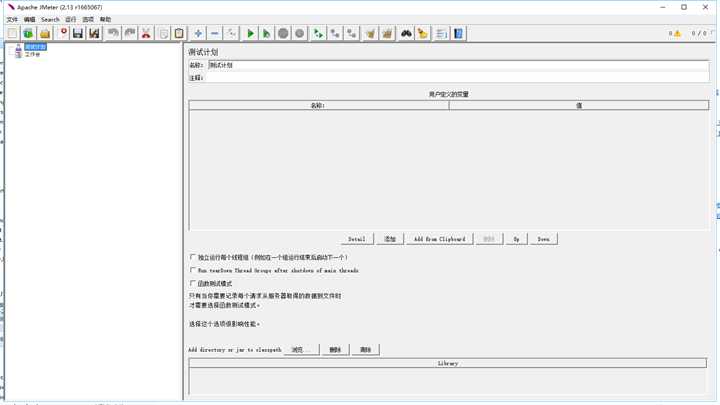The image size is (720, 405).
Task: Select the 工作台 tree node
Action: 32,54
